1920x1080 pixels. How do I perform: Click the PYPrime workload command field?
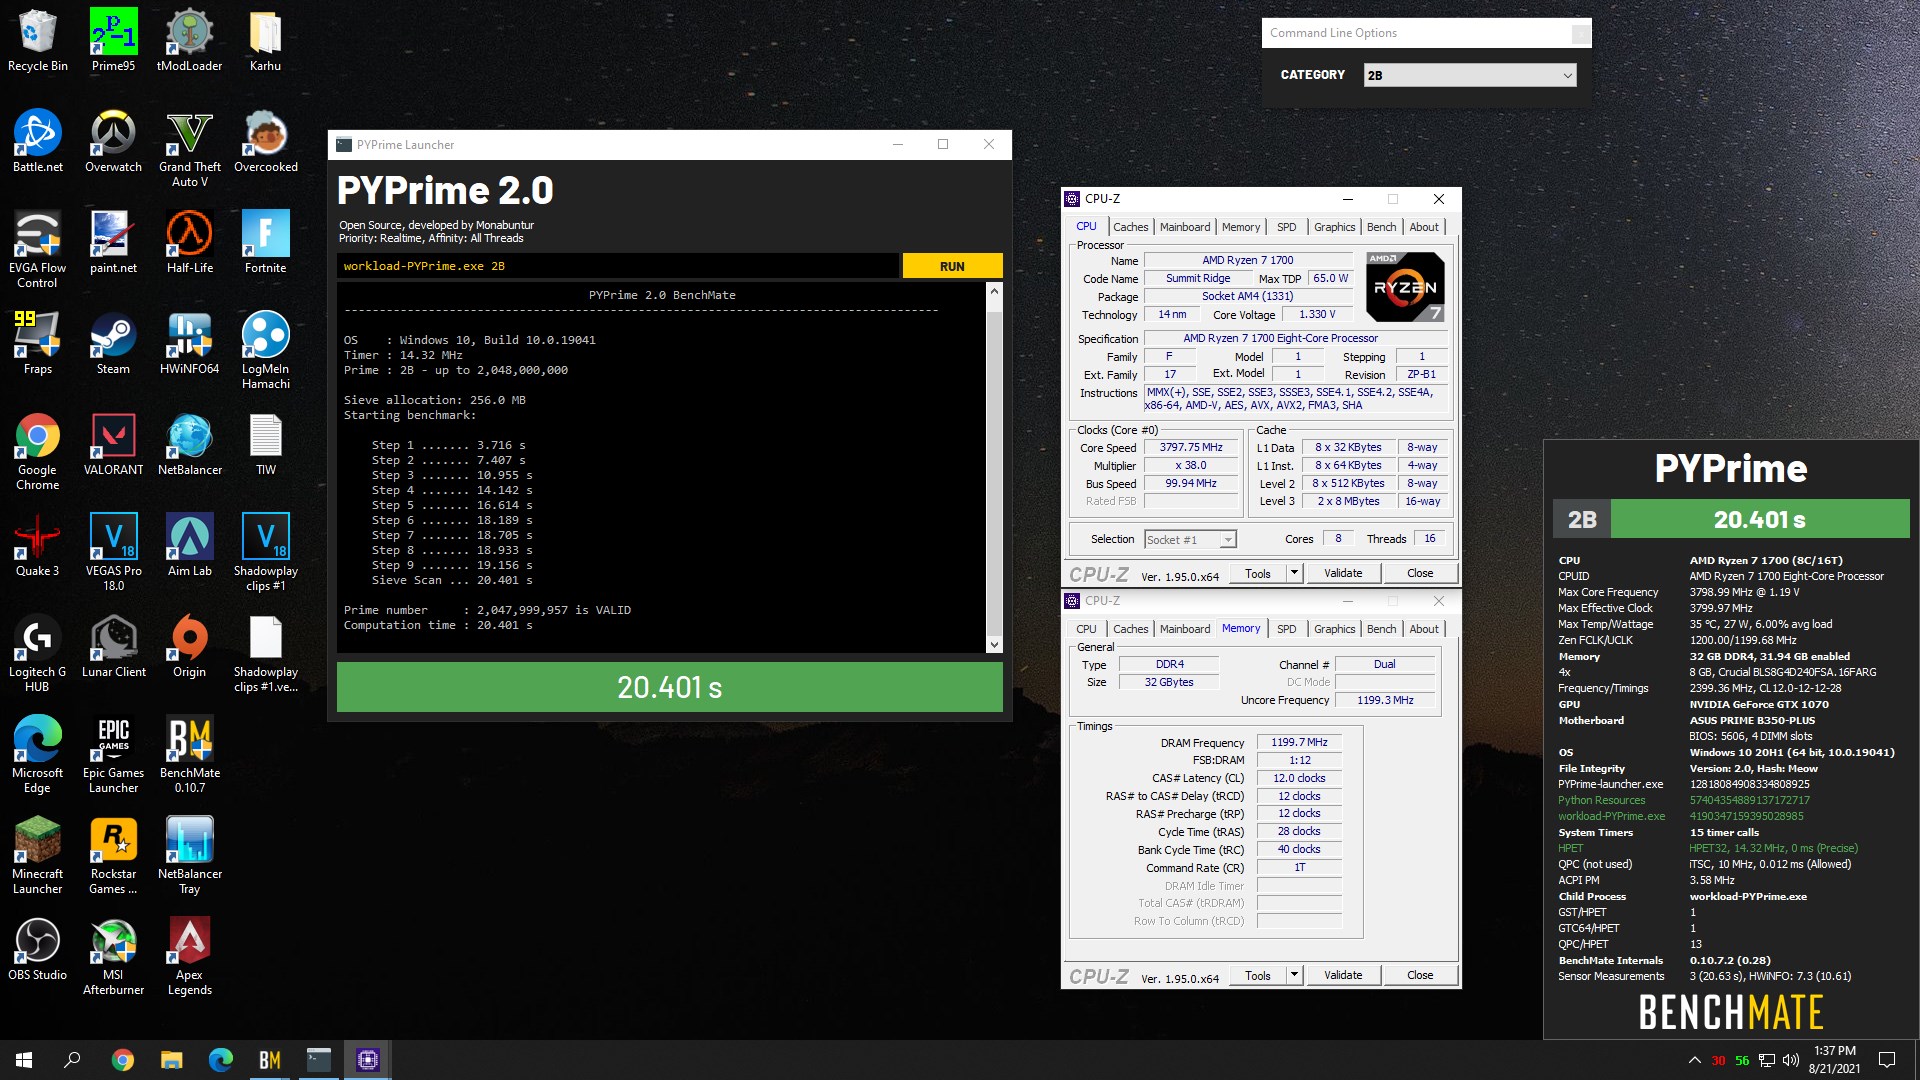point(618,266)
